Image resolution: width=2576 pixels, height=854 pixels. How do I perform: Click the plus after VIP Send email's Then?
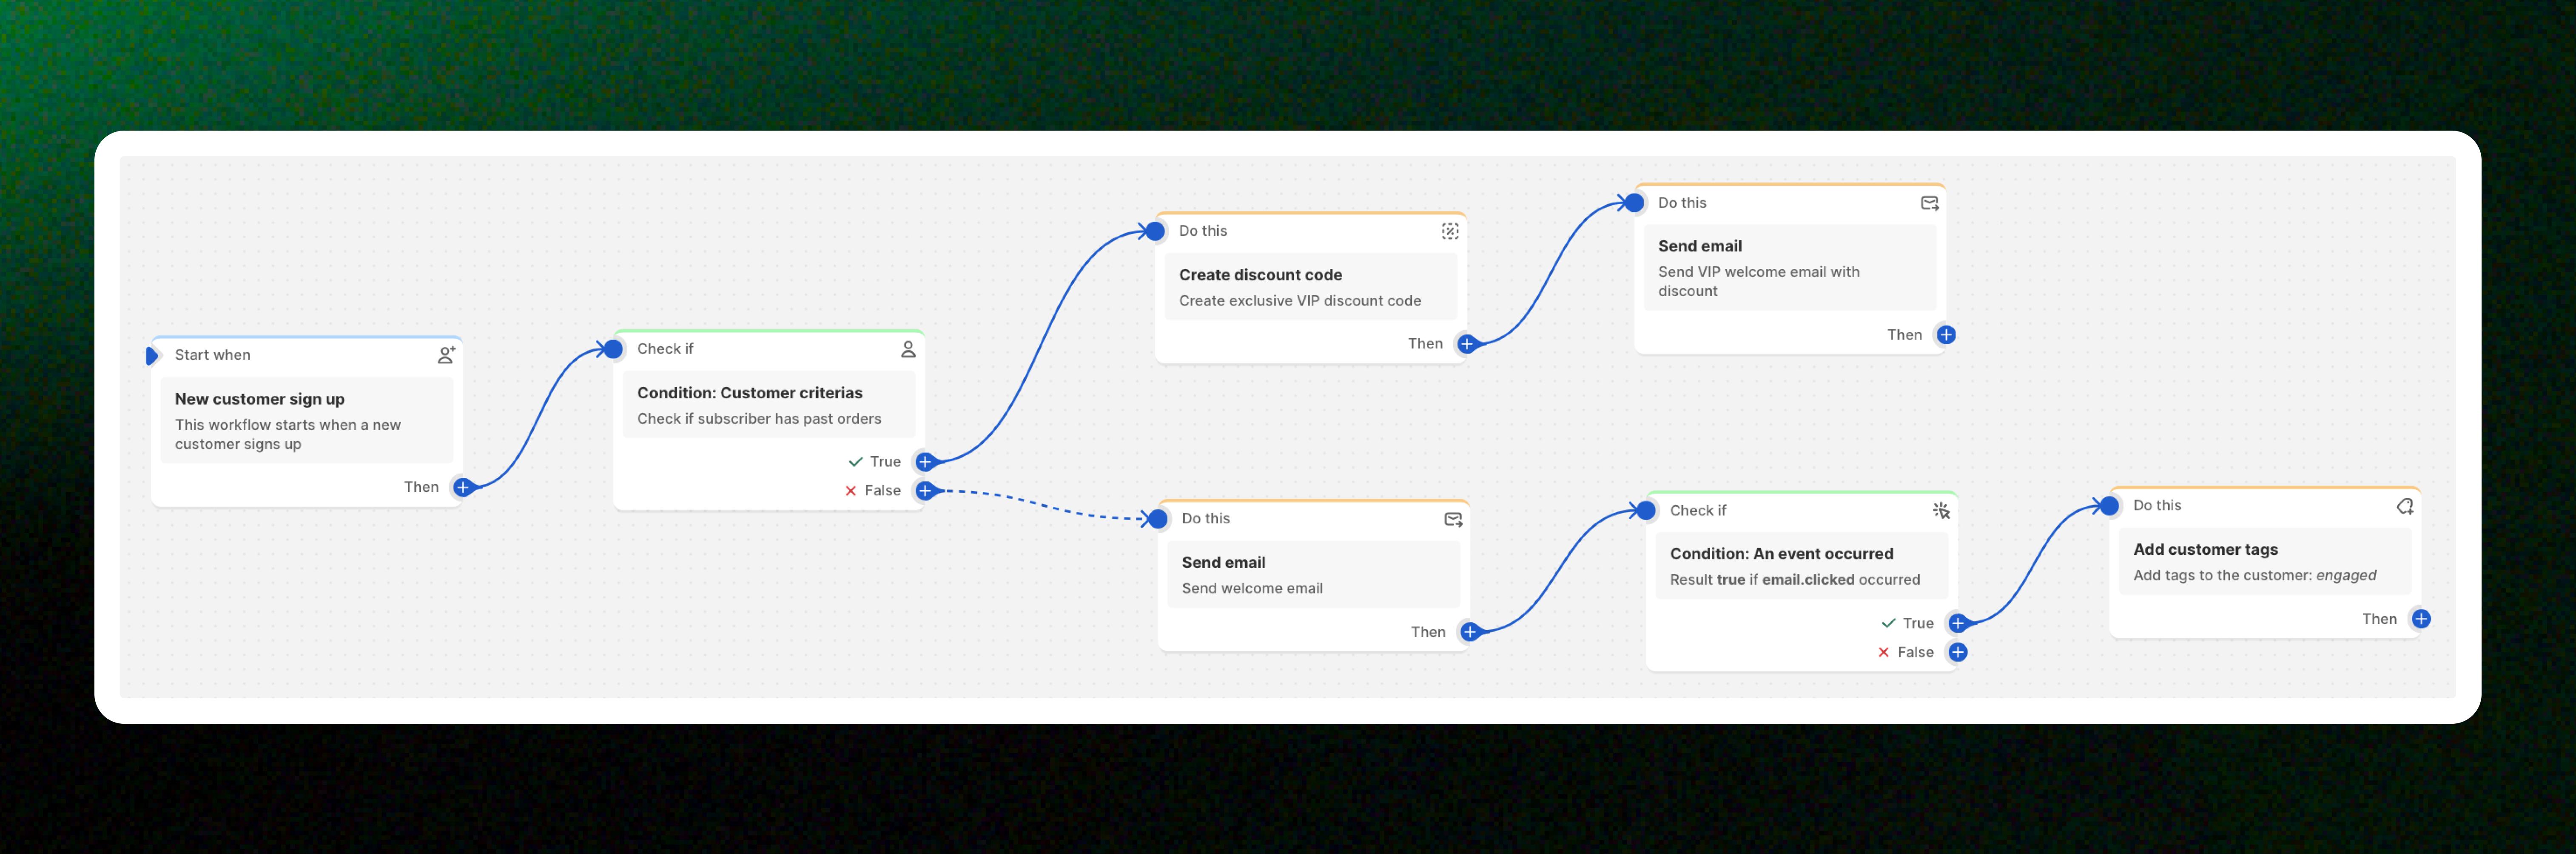[1946, 335]
